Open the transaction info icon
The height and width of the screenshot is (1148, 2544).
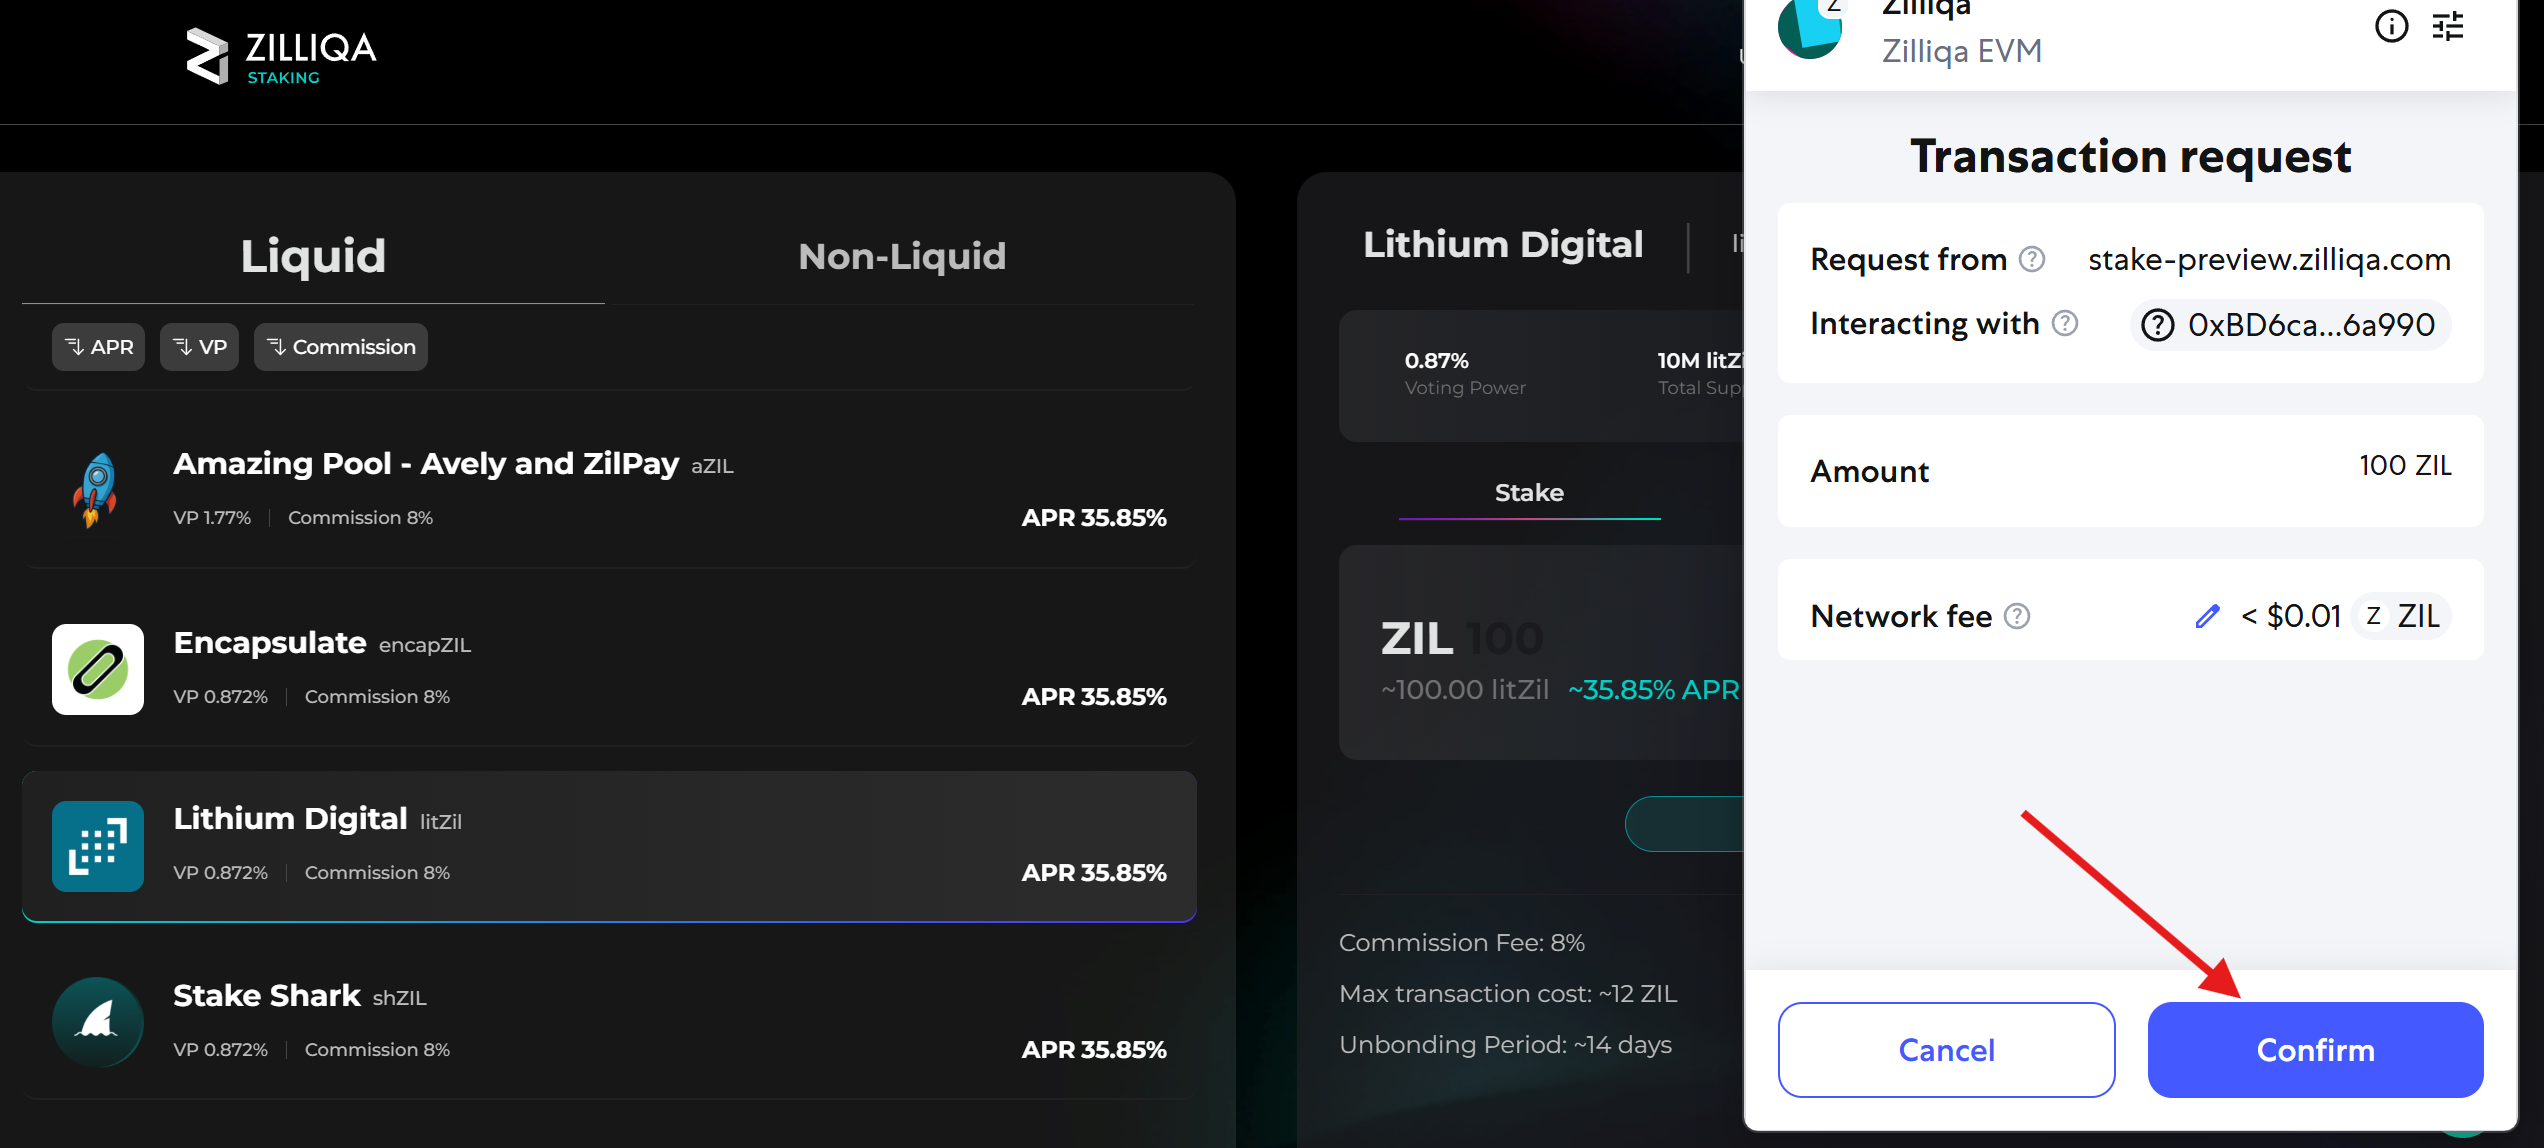point(2392,28)
